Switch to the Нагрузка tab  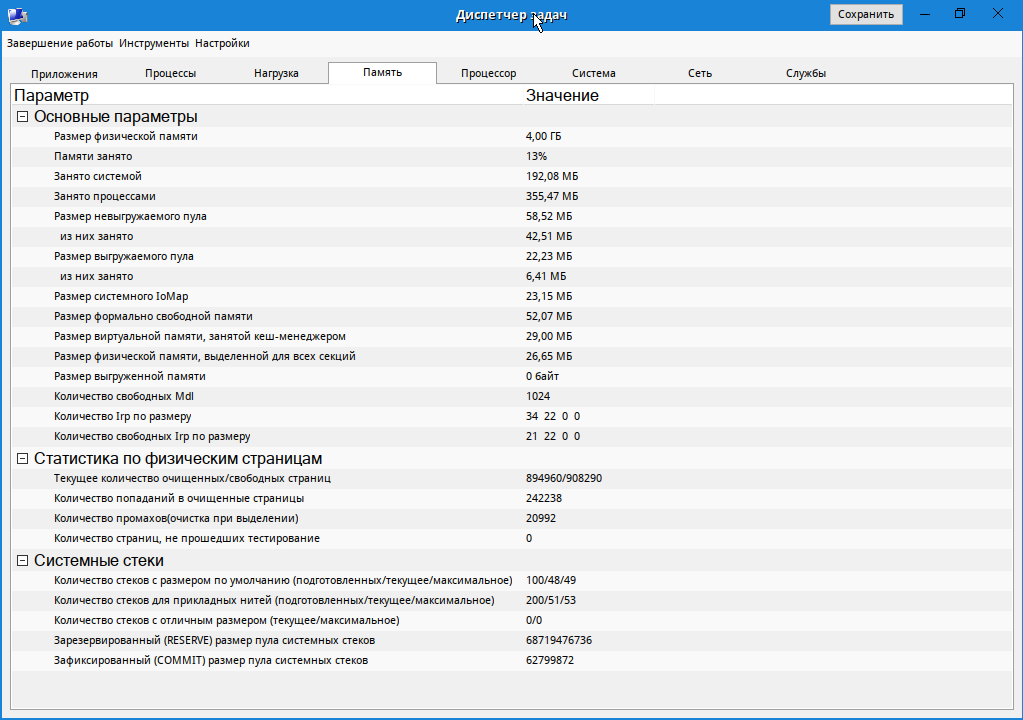276,74
